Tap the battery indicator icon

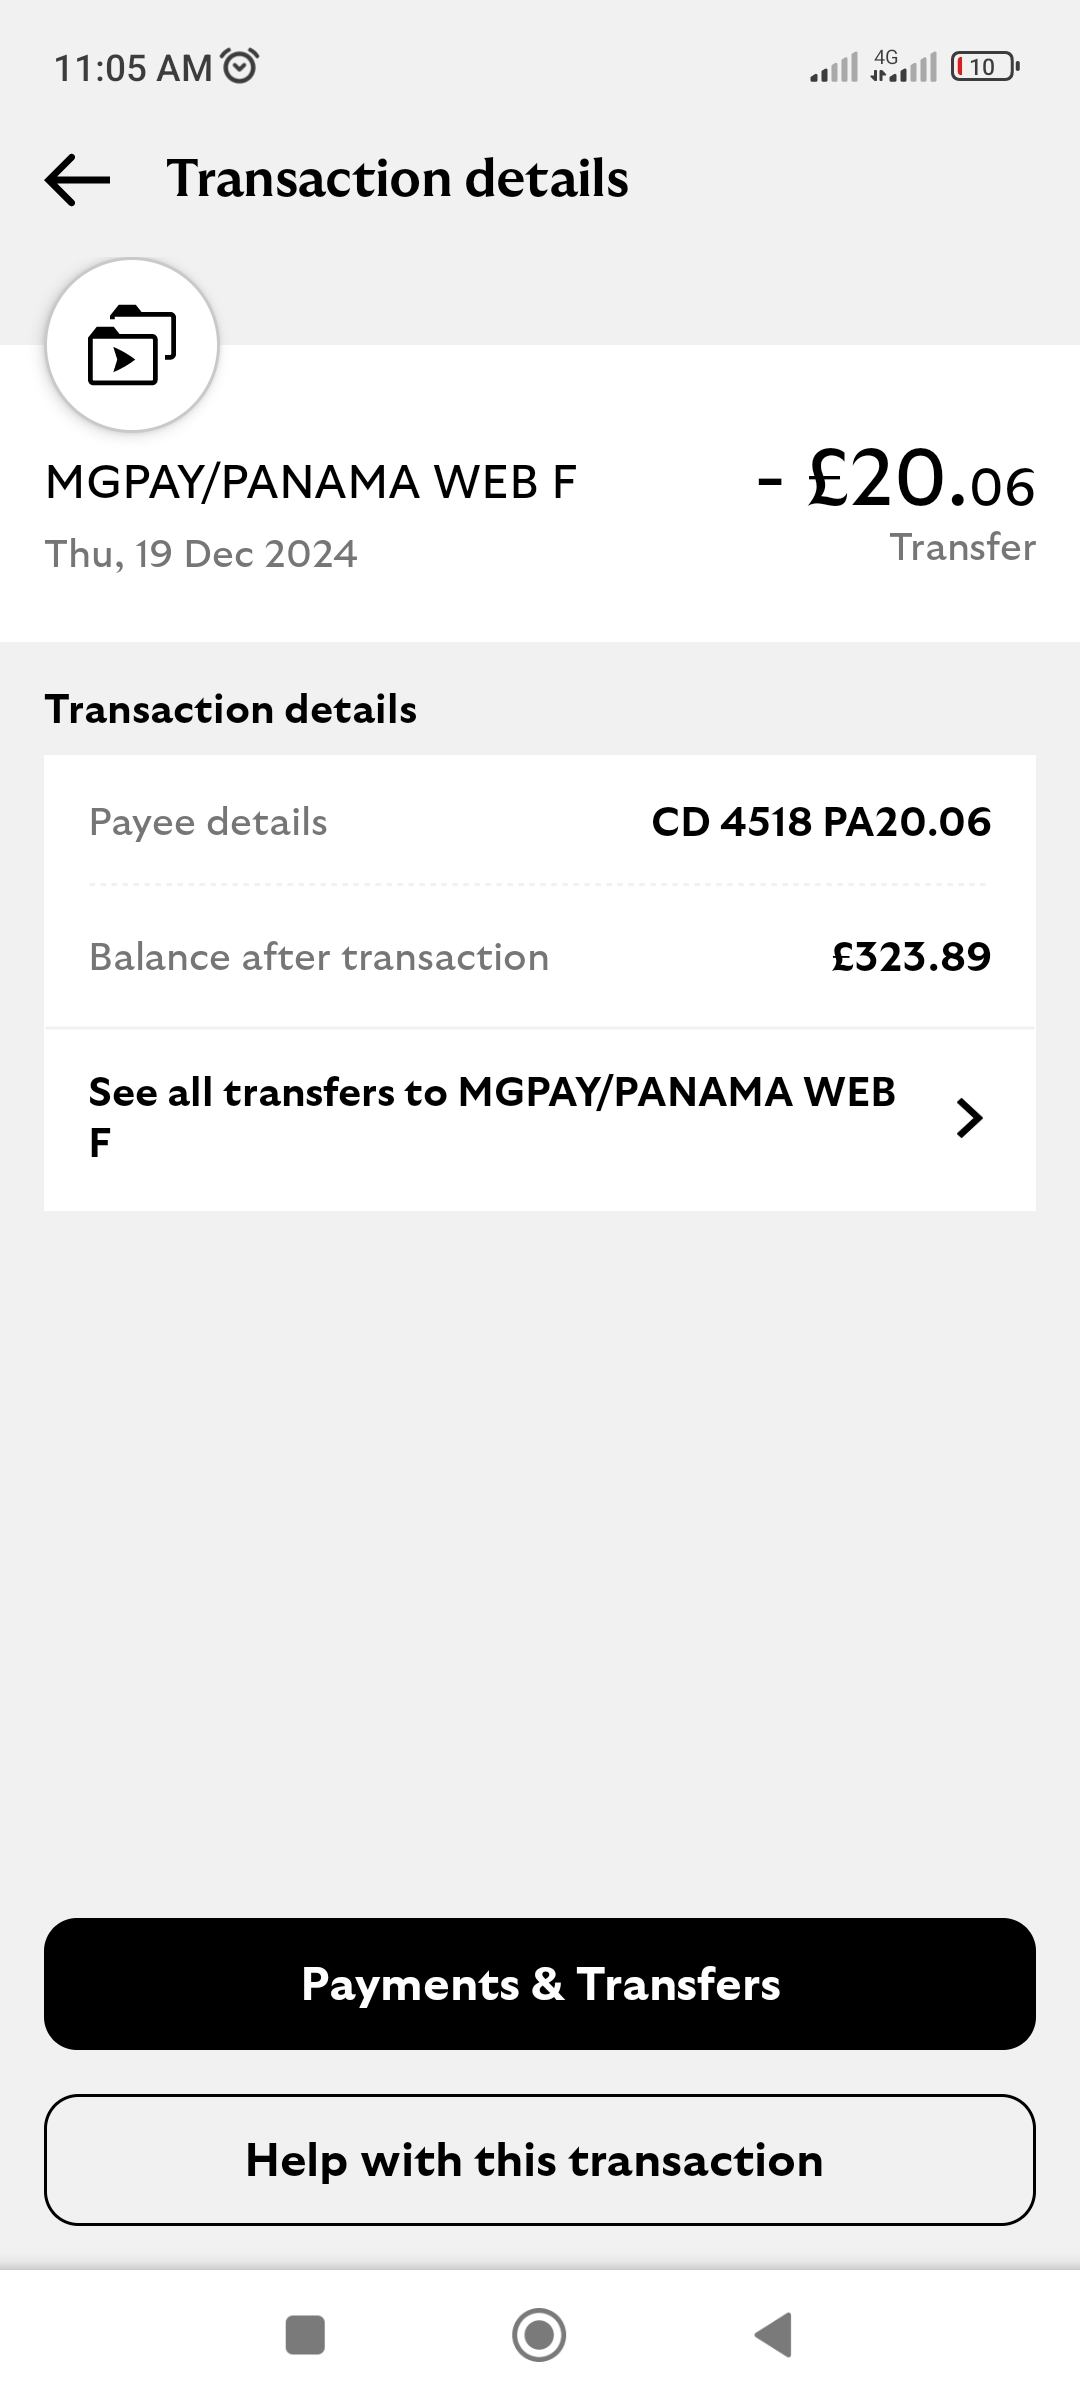[x=984, y=67]
